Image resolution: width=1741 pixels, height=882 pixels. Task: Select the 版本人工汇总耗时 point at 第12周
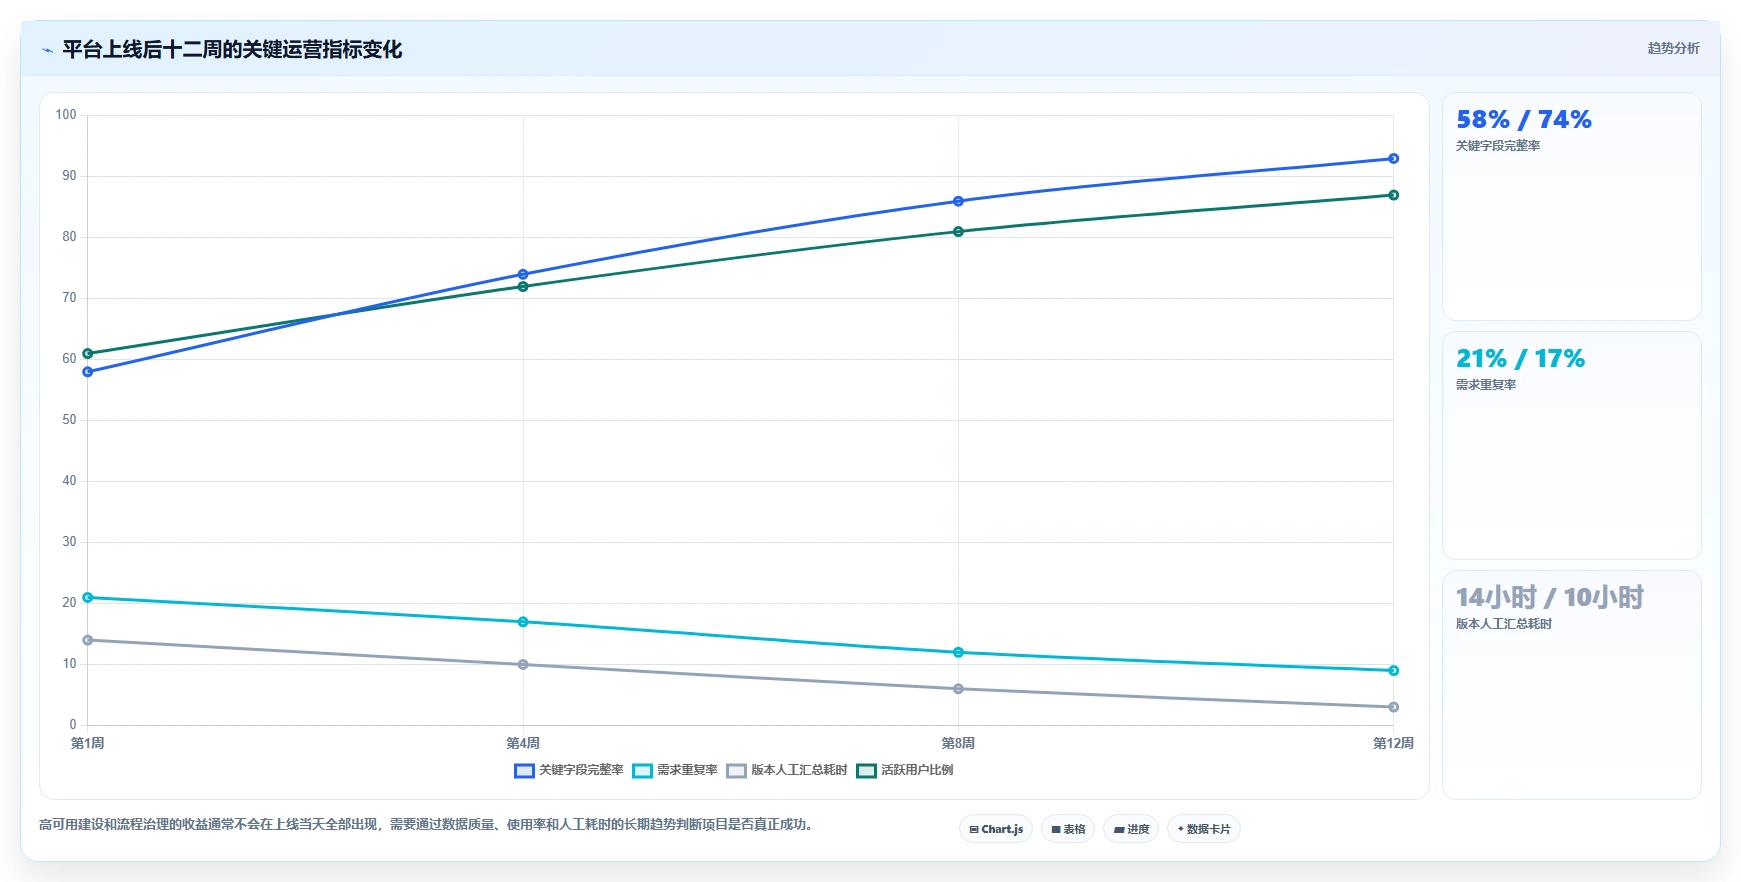1393,707
